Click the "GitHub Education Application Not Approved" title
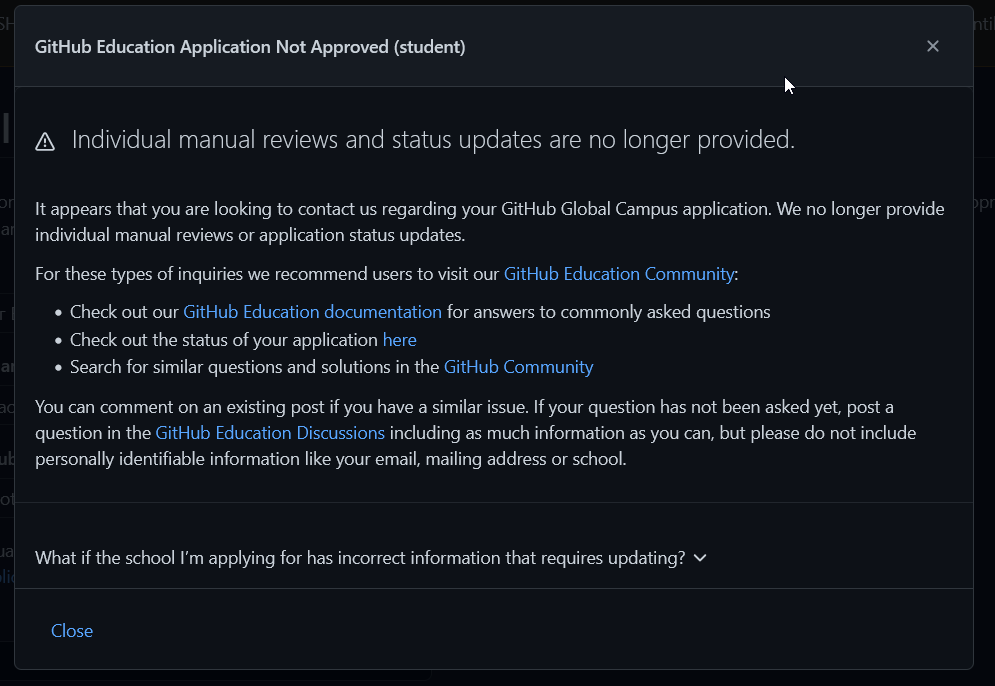Screen dimensions: 995x686 250,47
